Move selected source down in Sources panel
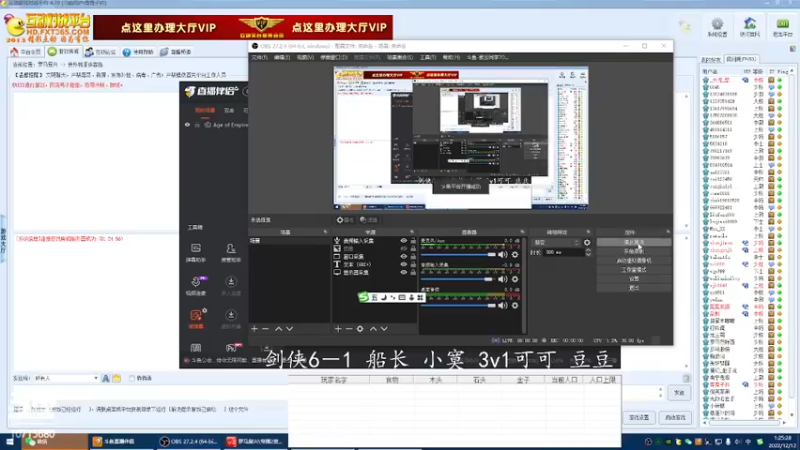This screenshot has width=800, height=450. click(x=384, y=329)
